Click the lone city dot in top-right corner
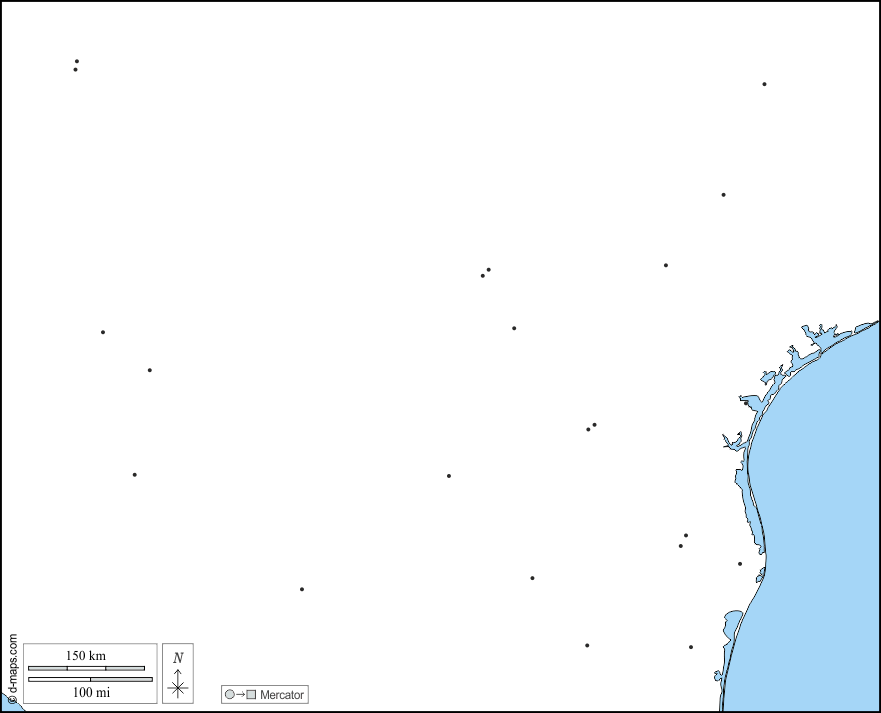881x713 pixels. [764, 84]
